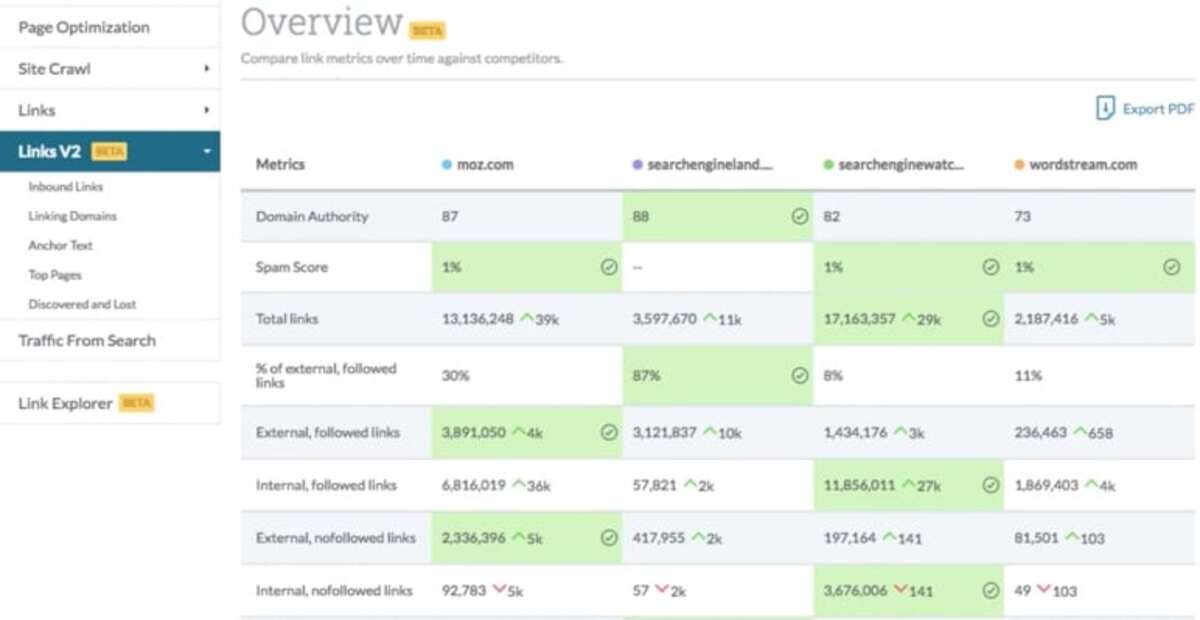The image size is (1200, 620).
Task: Click checkmark in searchengineland % external followed cell
Action: (799, 376)
